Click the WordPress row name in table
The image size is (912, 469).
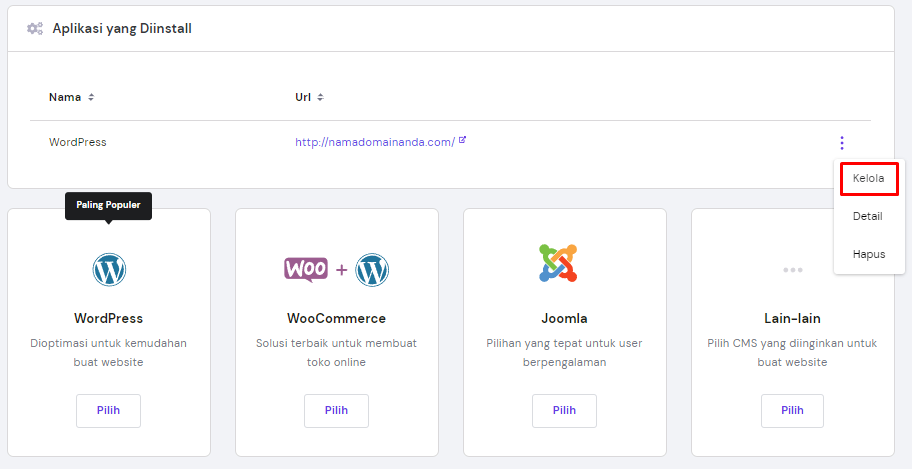tap(77, 142)
